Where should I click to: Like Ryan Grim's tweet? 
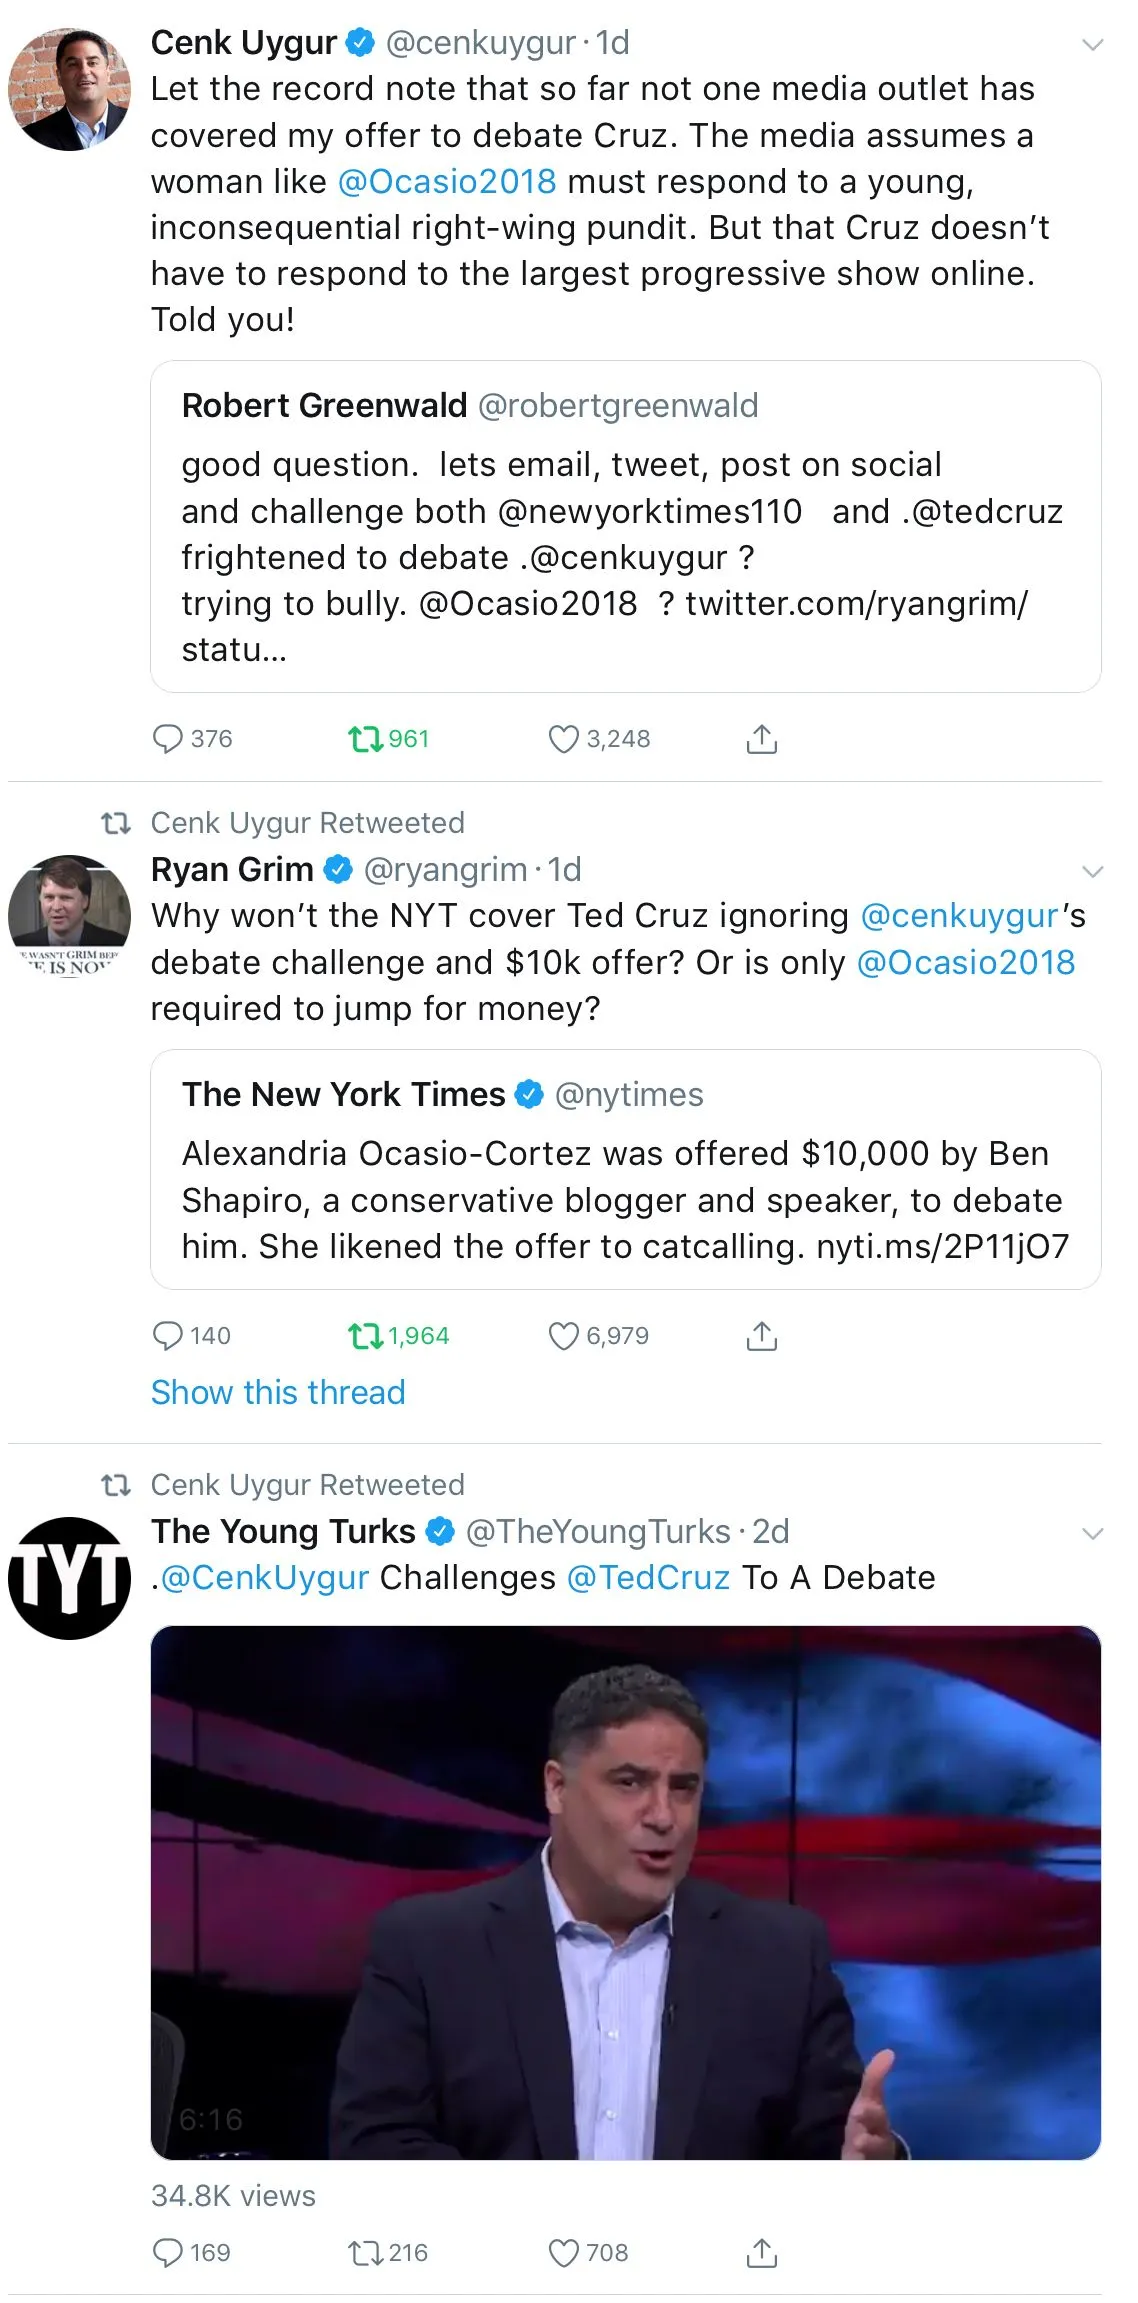click(564, 1336)
